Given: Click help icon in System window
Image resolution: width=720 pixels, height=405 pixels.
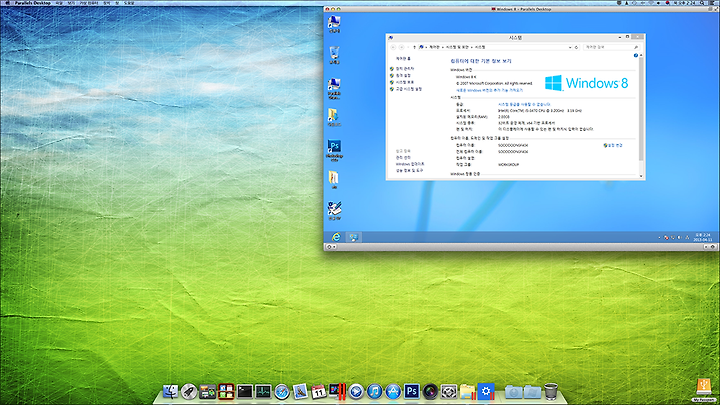Looking at the screenshot, I should click(x=636, y=55).
